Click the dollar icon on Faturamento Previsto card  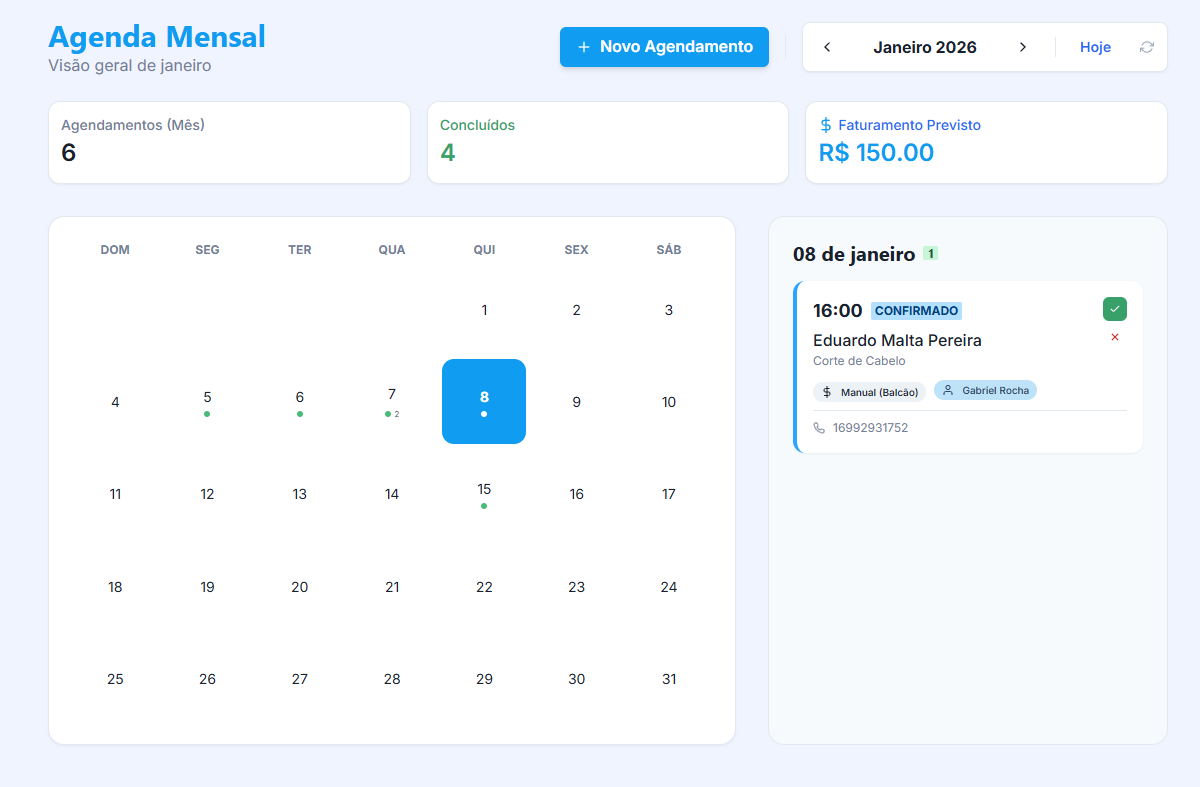[824, 125]
